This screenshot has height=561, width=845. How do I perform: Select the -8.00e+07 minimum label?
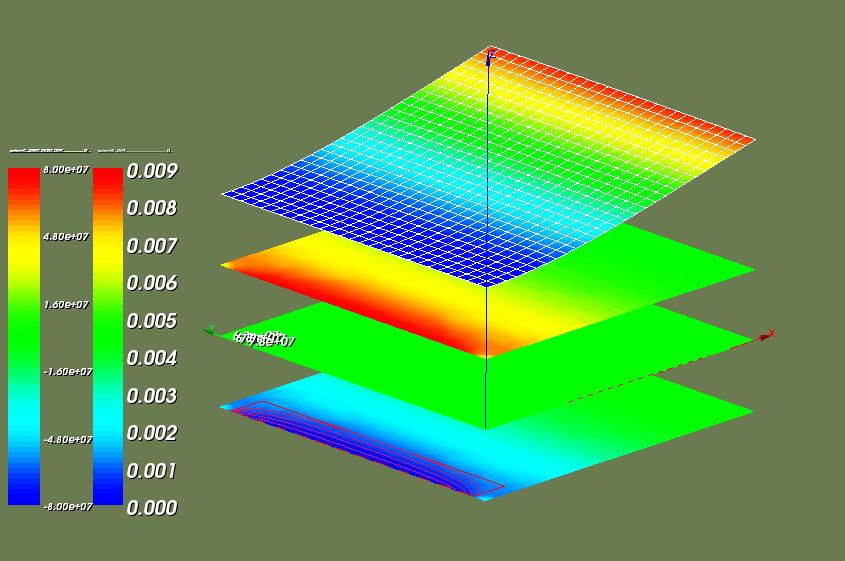click(68, 507)
